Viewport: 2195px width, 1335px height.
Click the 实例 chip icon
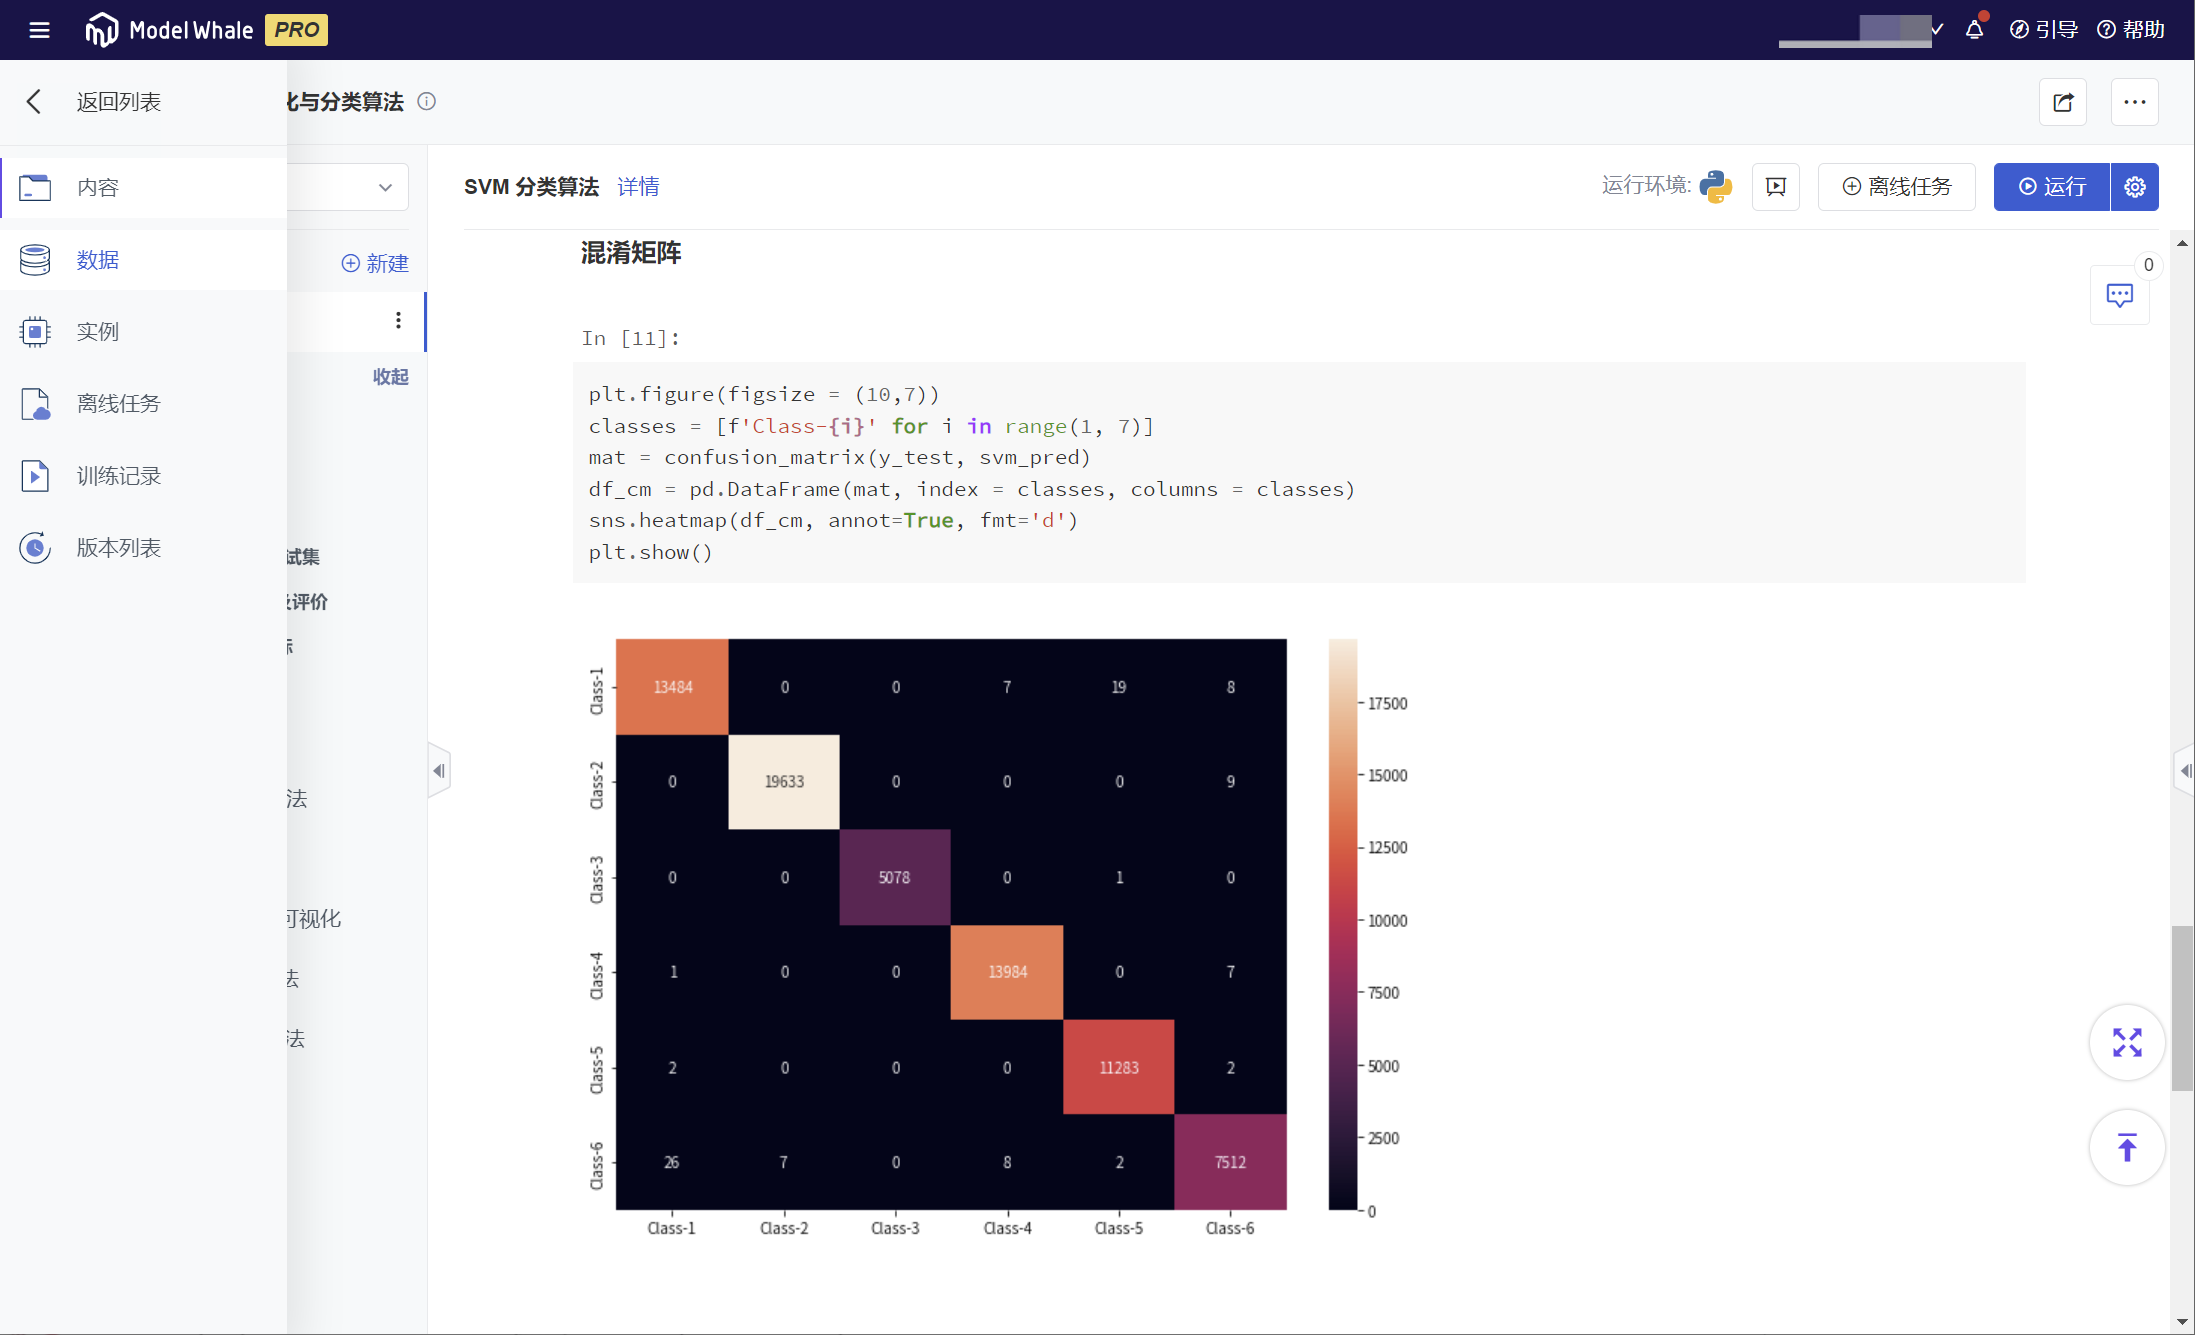click(35, 332)
